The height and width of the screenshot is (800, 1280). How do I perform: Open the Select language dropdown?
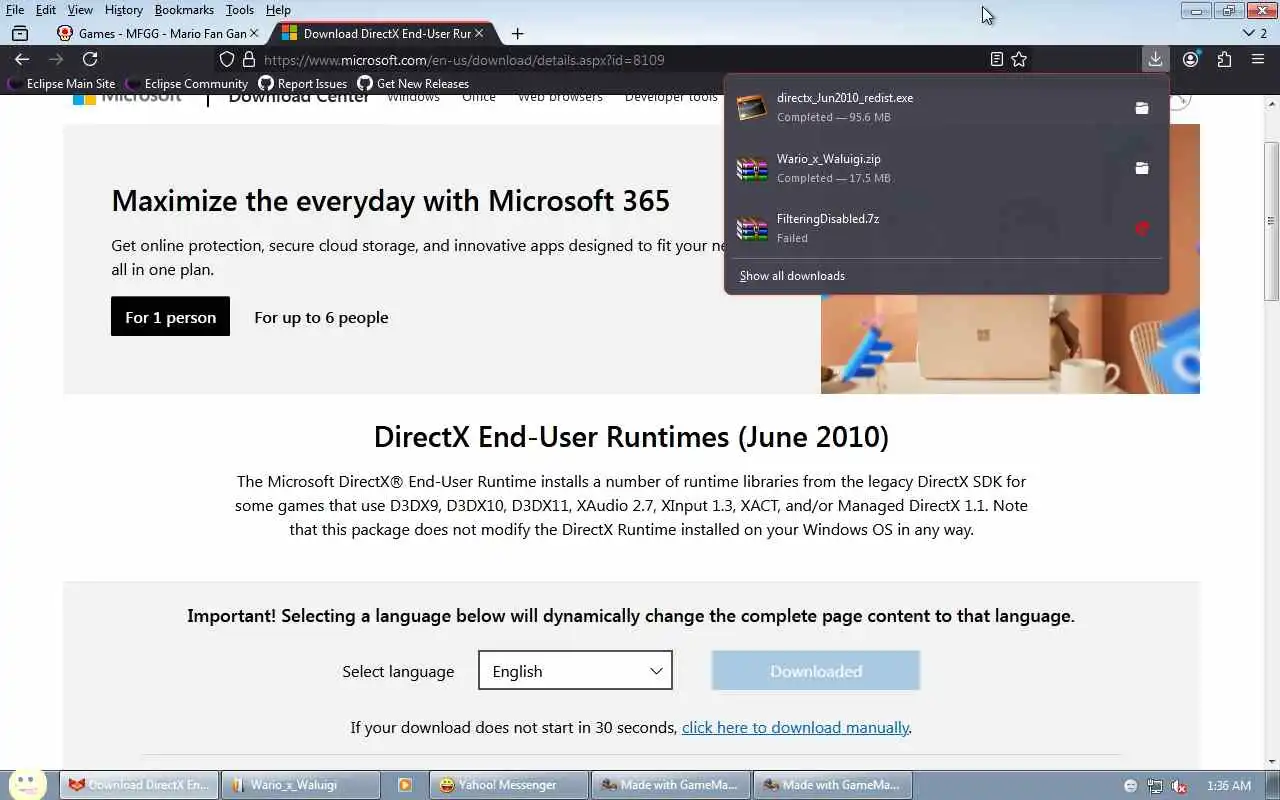click(x=575, y=670)
